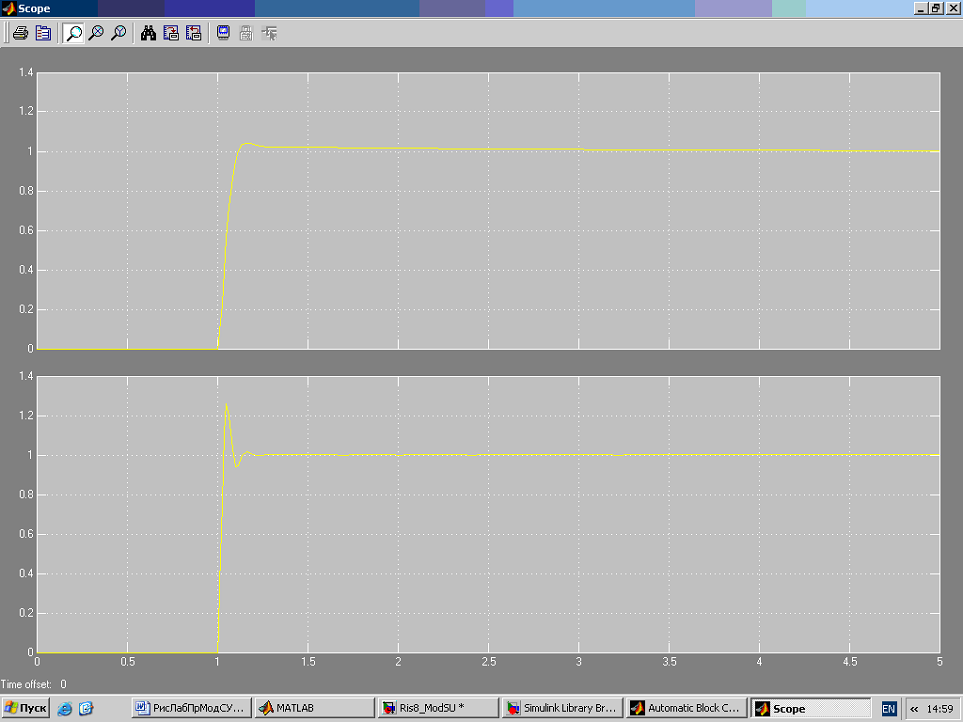Click the EN language indicator

pyautogui.click(x=888, y=708)
